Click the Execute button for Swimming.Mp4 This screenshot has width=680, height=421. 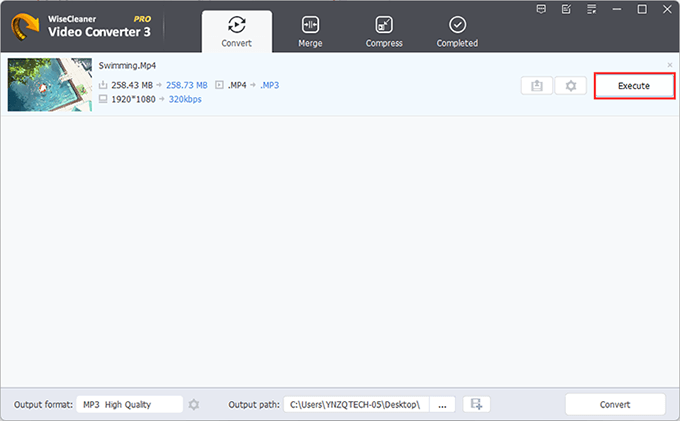[x=634, y=86]
